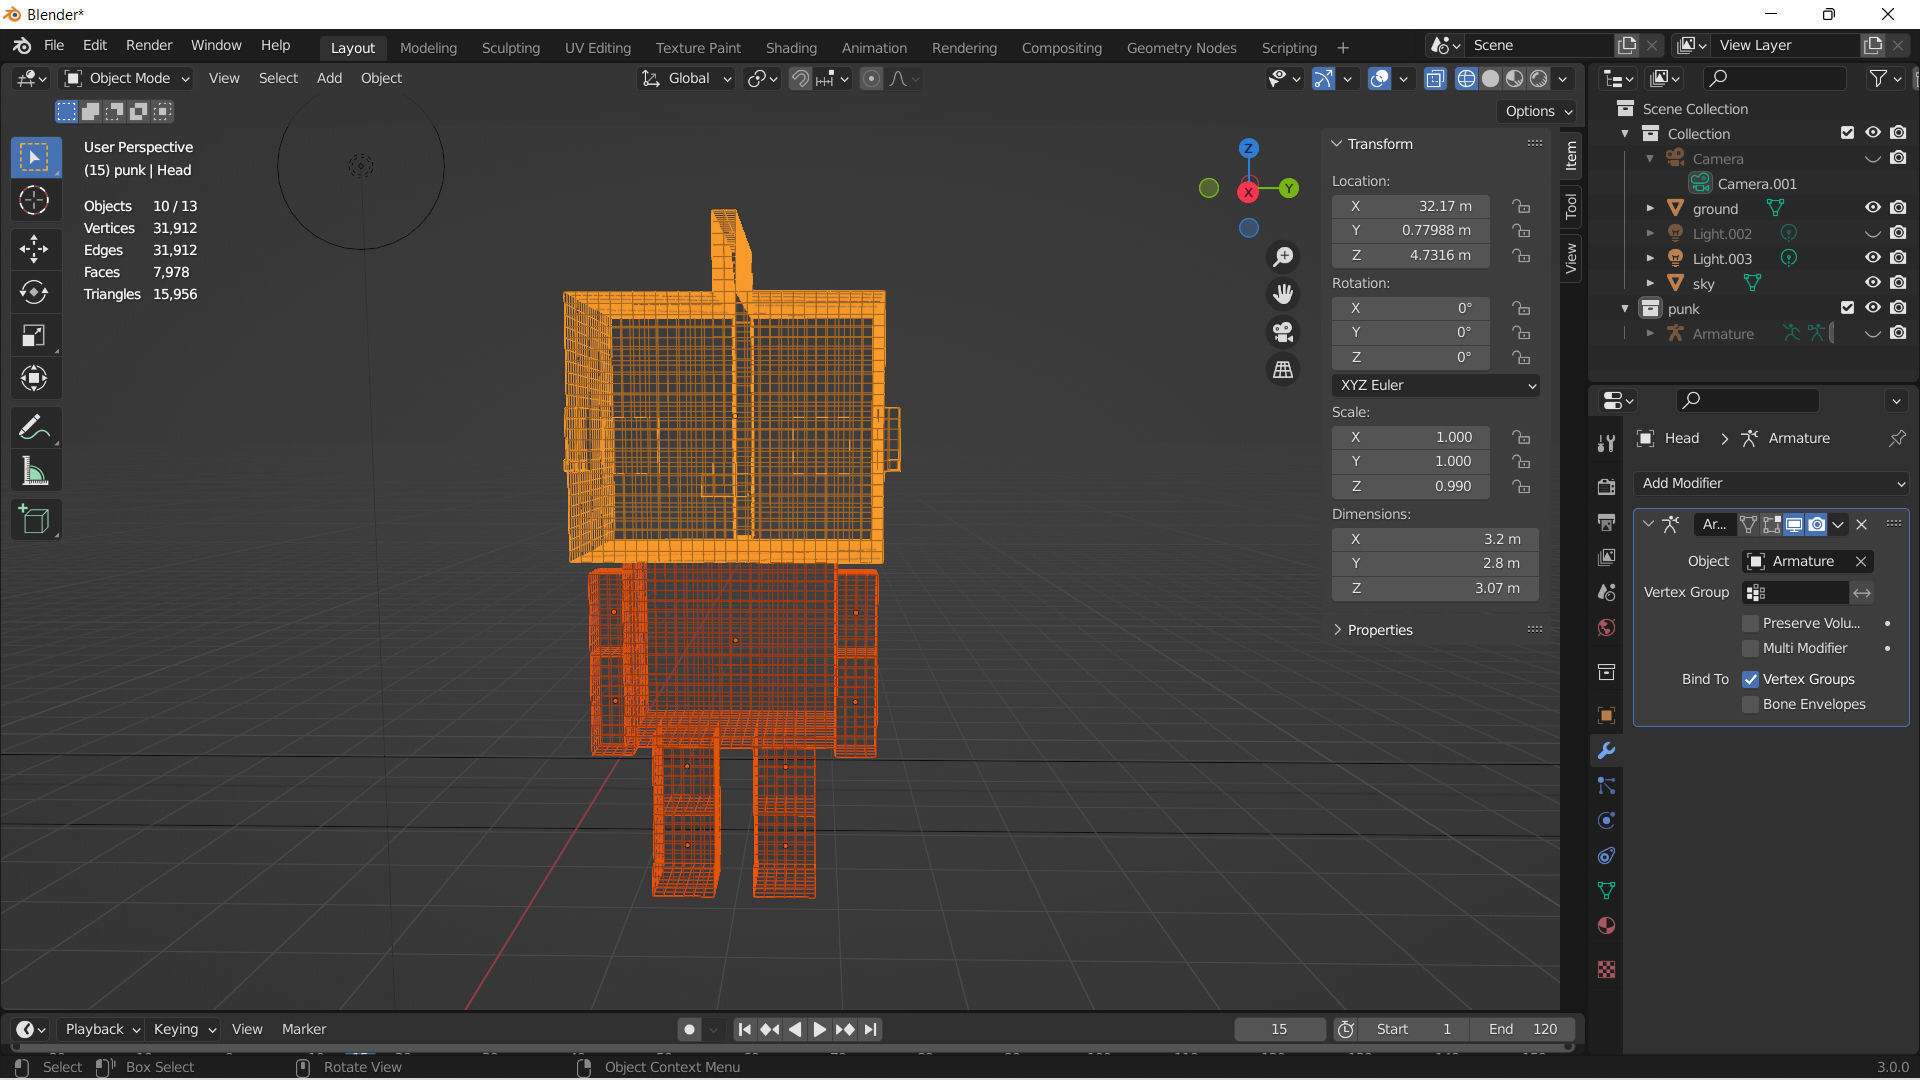1920x1080 pixels.
Task: Collapse the punk collection
Action: click(x=1625, y=308)
